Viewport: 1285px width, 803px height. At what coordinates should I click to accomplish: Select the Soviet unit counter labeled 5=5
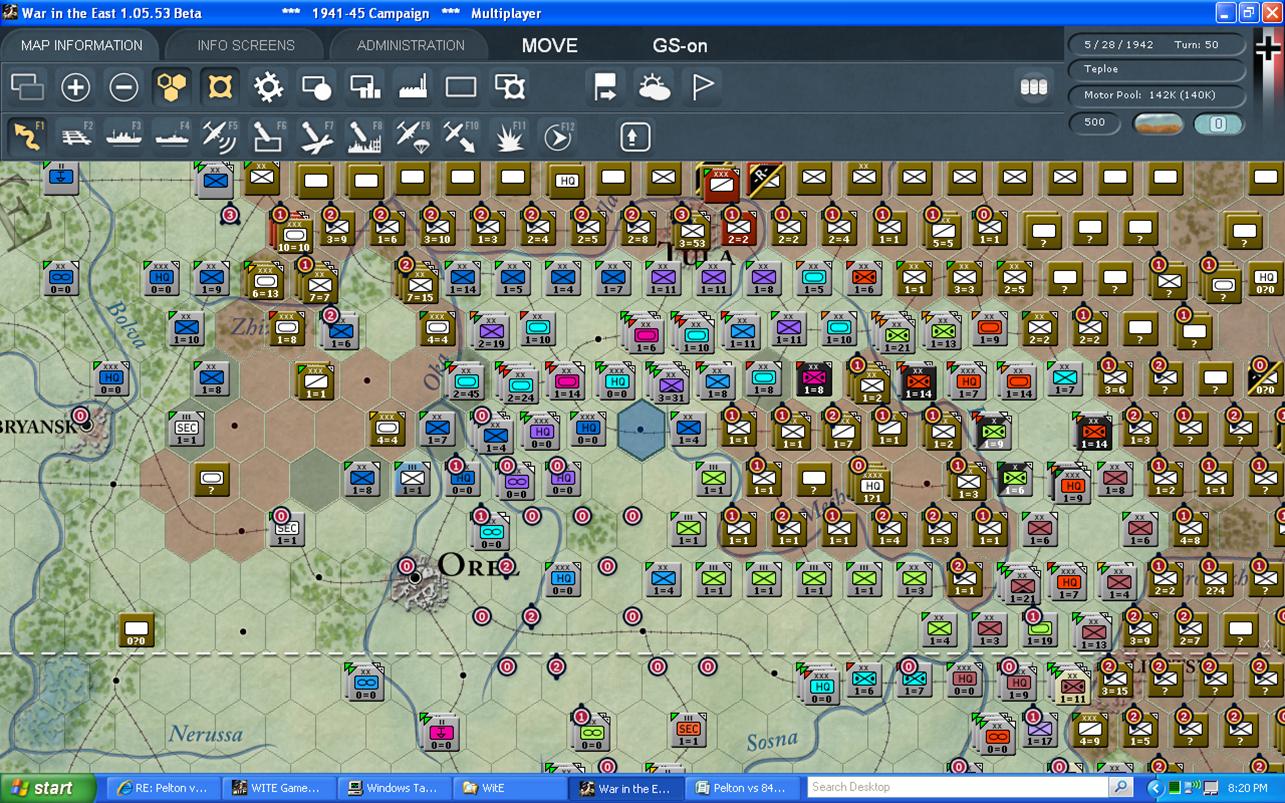pyautogui.click(x=942, y=229)
